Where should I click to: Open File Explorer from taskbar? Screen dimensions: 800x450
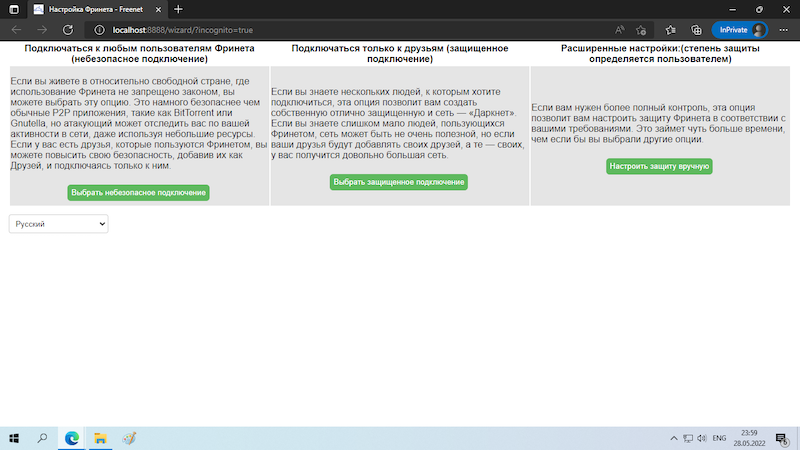point(100,438)
